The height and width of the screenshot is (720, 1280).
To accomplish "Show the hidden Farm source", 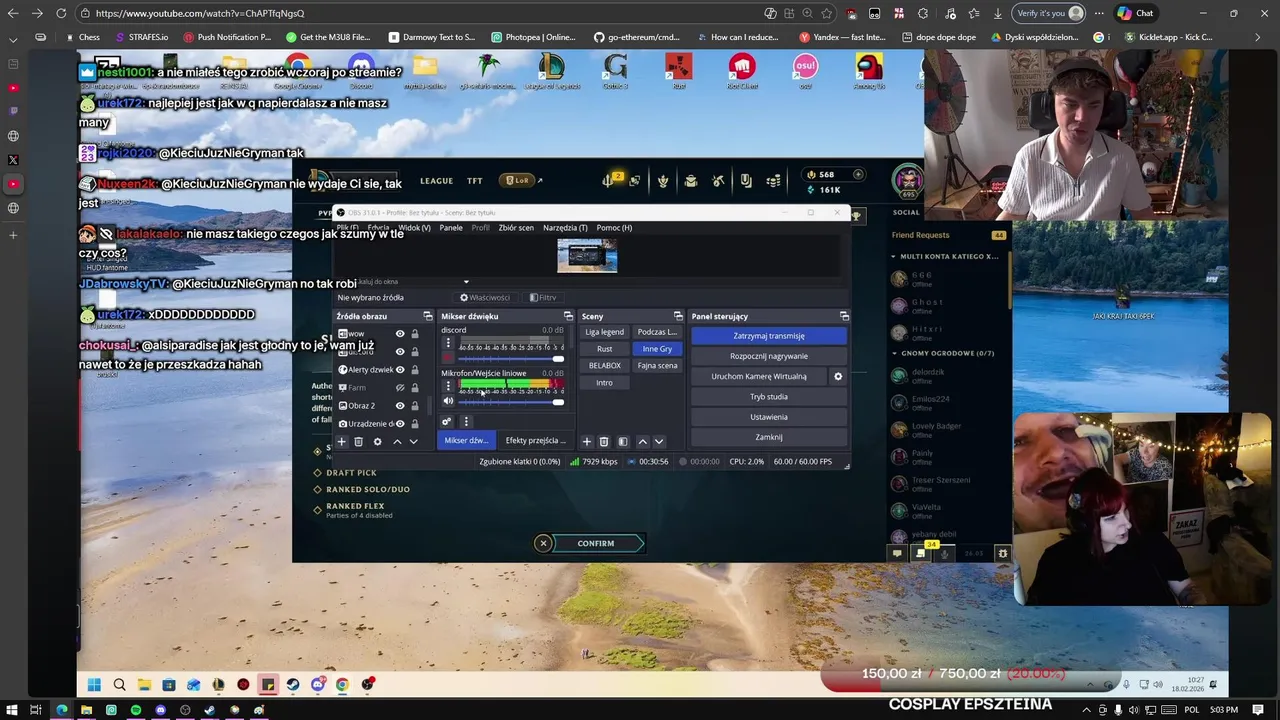I will tap(400, 388).
